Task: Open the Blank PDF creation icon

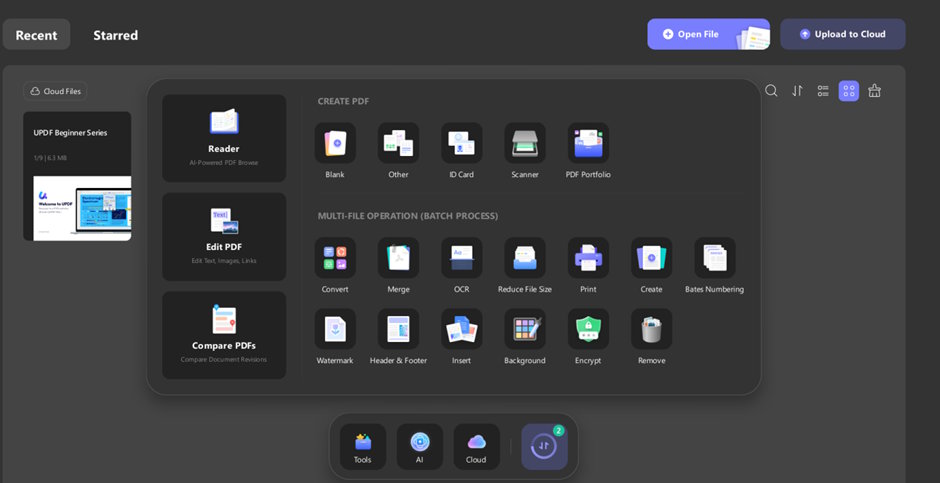Action: click(335, 144)
